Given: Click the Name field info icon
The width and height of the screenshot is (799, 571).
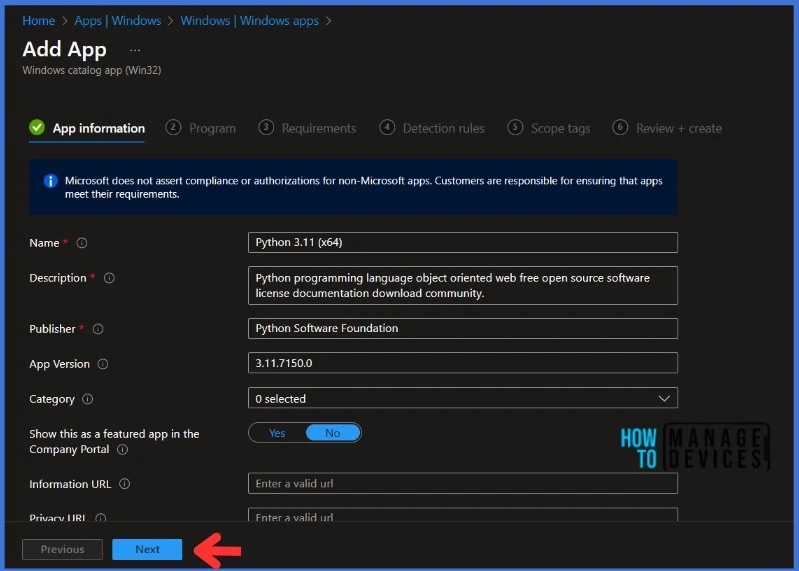Looking at the screenshot, I should (82, 243).
